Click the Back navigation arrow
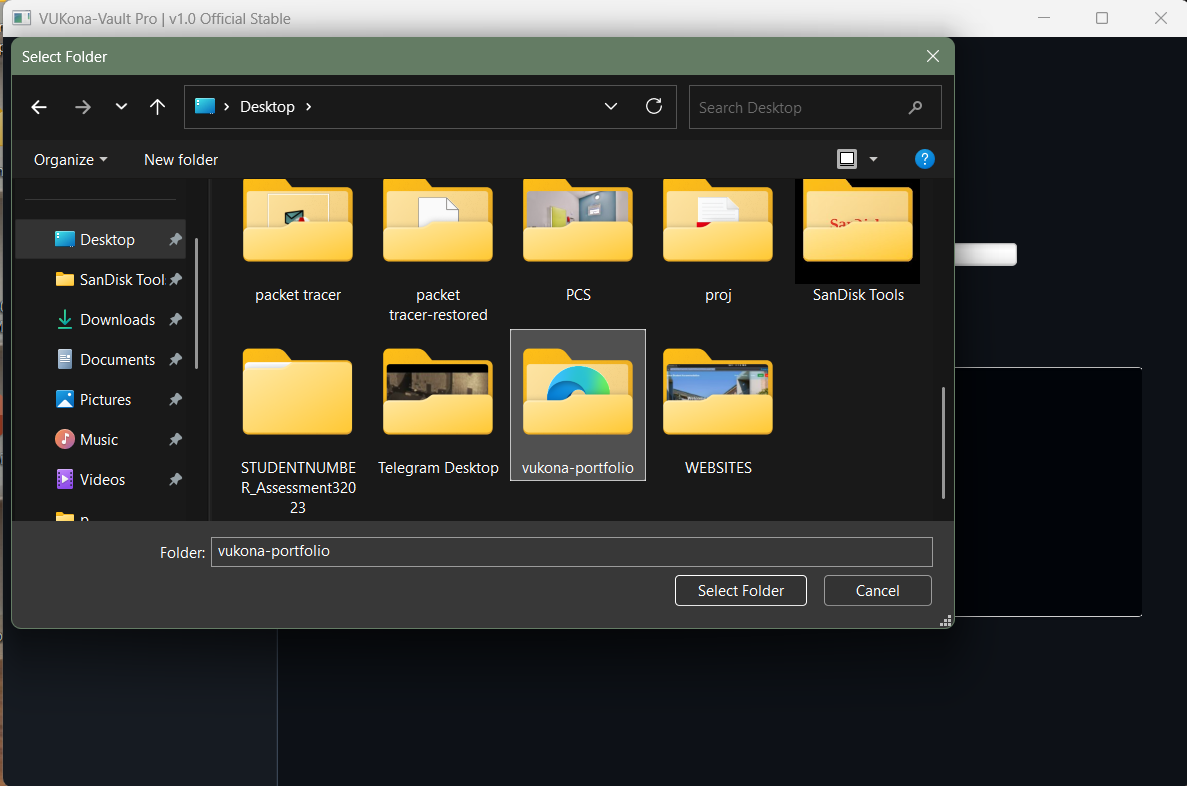The width and height of the screenshot is (1187, 786). point(38,106)
